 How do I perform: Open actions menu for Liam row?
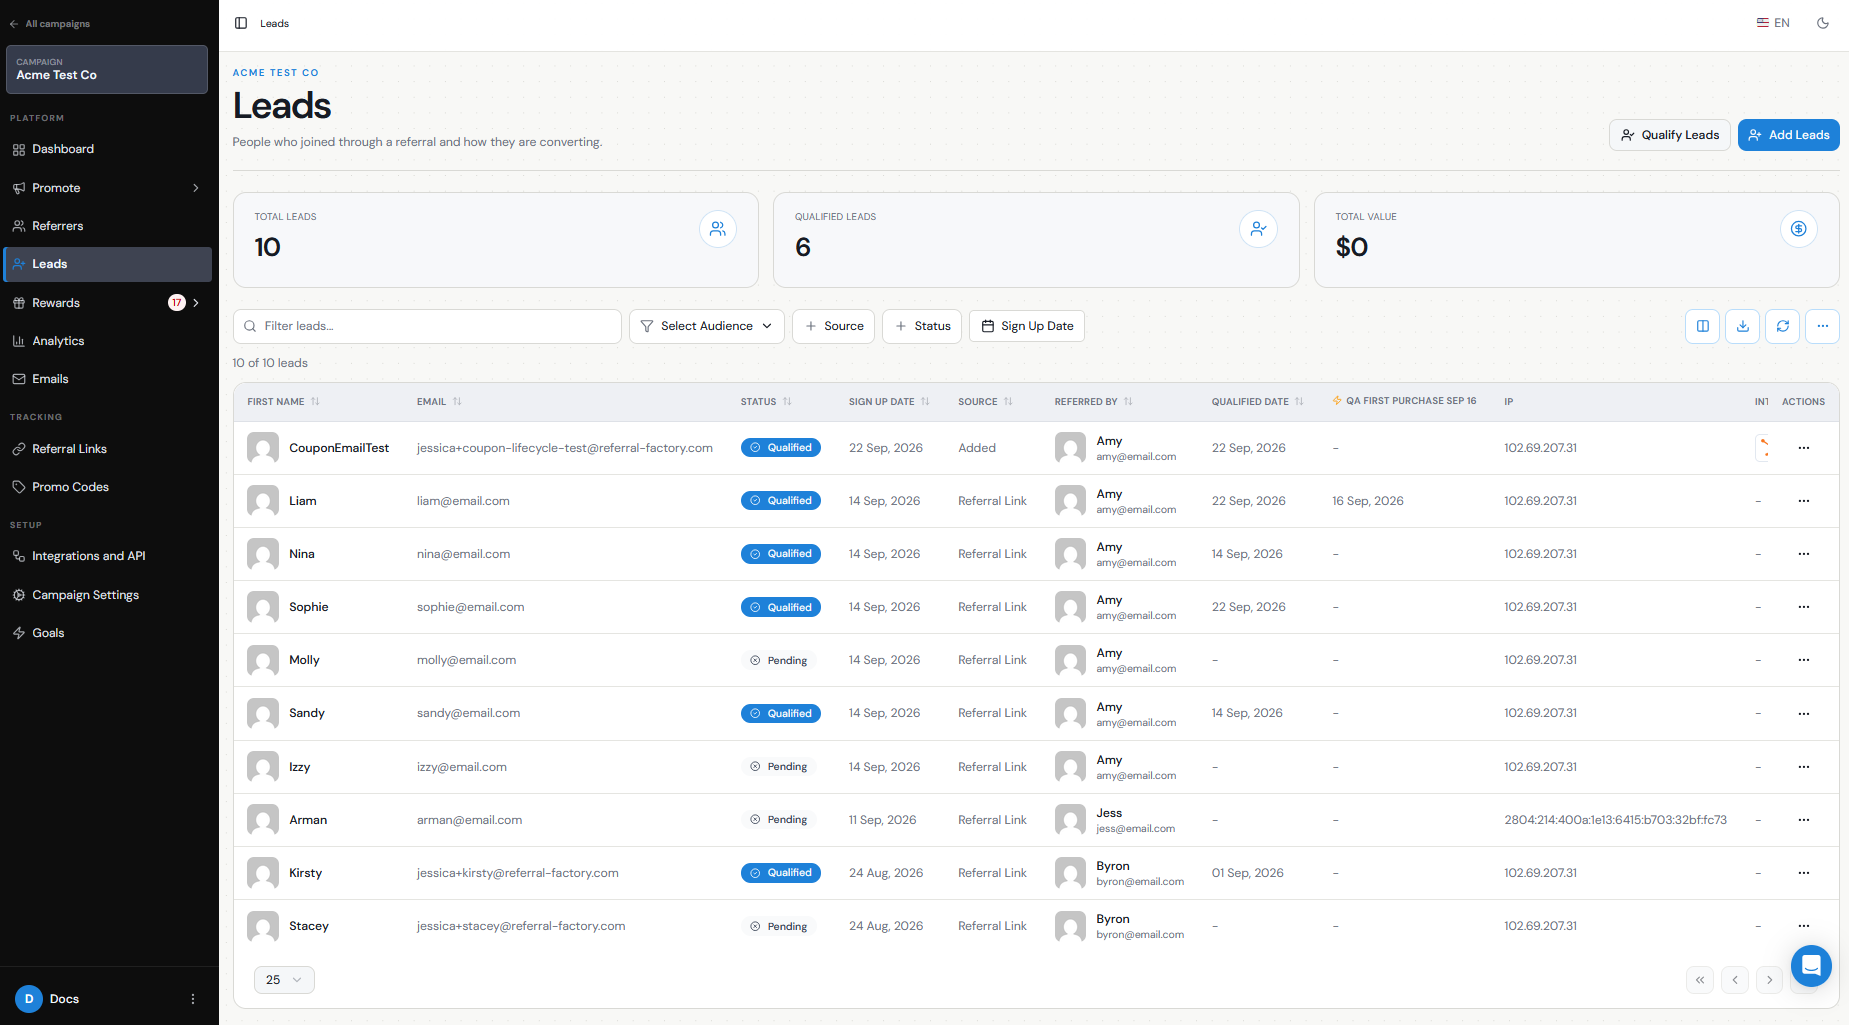coord(1804,501)
